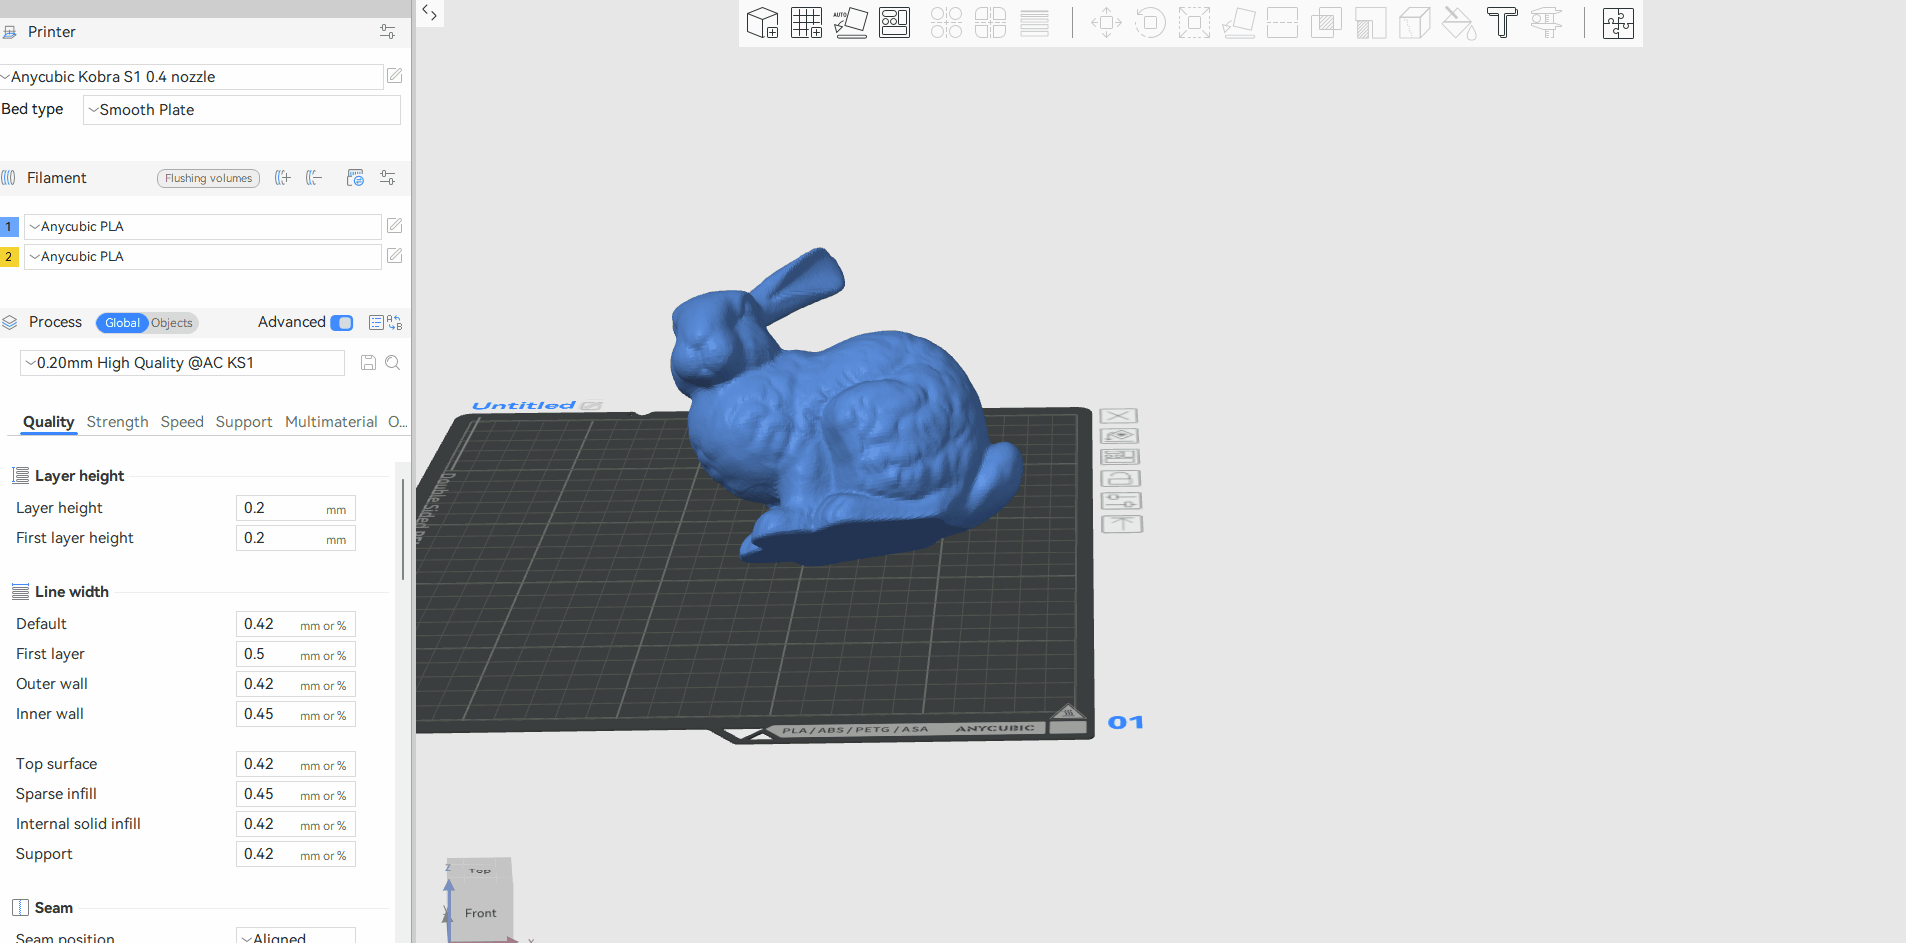Screen dimensions: 1906x943
Task: Click the Layer height value field
Action: 296,508
